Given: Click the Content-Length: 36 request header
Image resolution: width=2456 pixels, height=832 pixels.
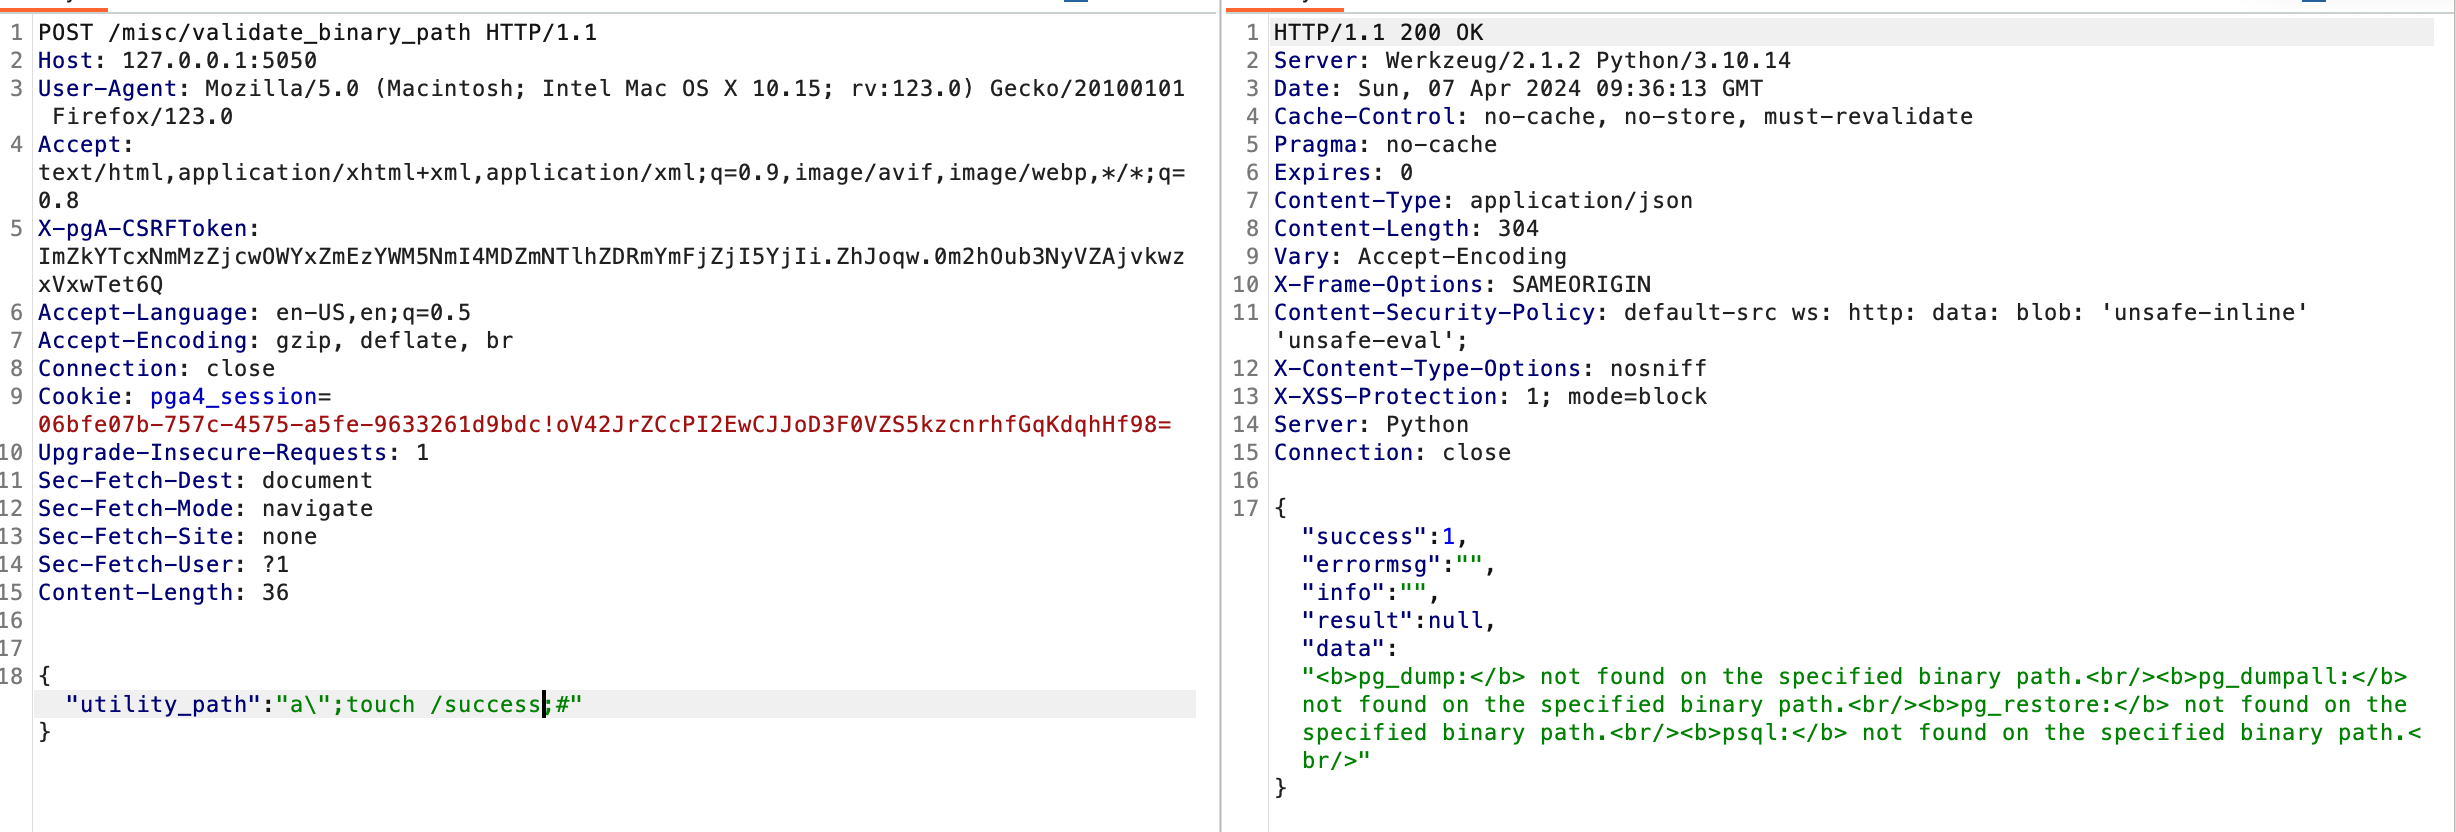Looking at the screenshot, I should click(163, 593).
